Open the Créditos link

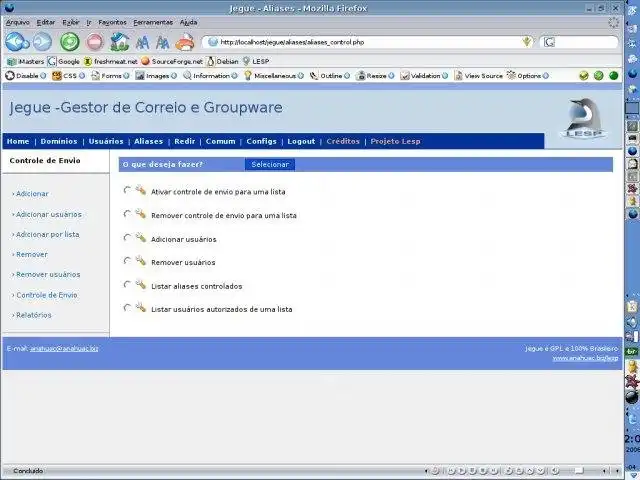tap(343, 141)
